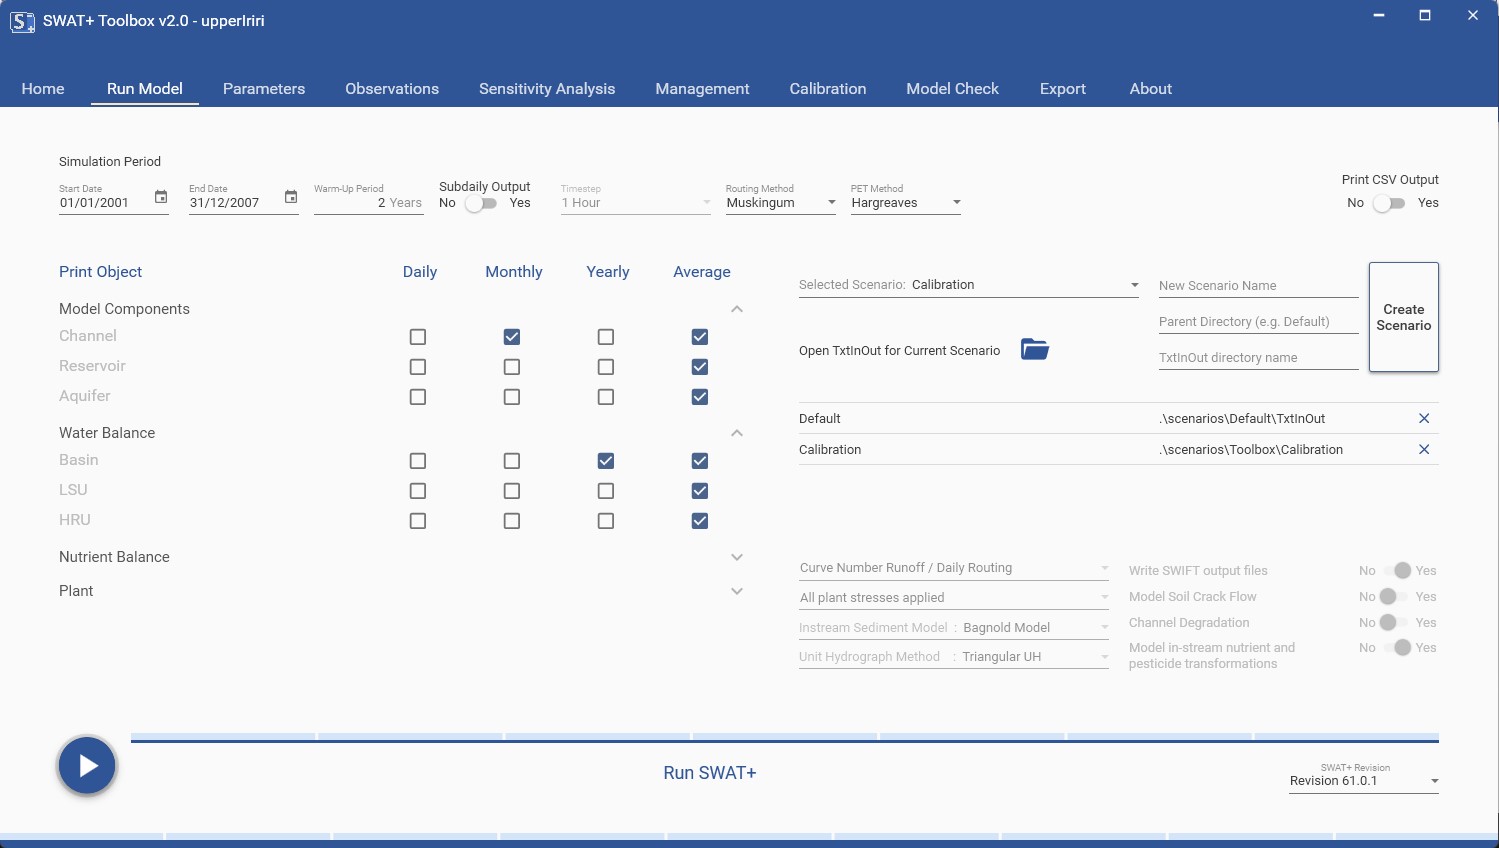The height and width of the screenshot is (848, 1499).
Task: Open Curve Number Runoff / Daily Routing dropdown
Action: (x=954, y=568)
